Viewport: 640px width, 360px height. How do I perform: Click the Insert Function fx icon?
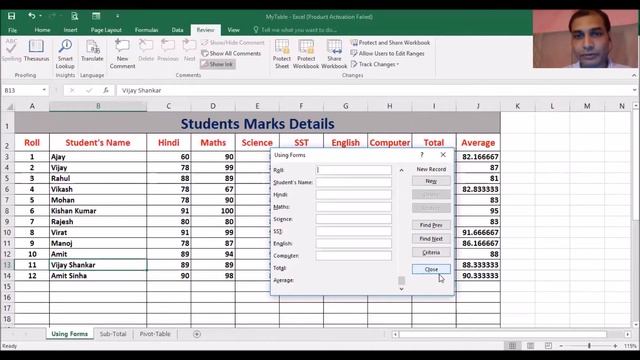pyautogui.click(x=106, y=90)
